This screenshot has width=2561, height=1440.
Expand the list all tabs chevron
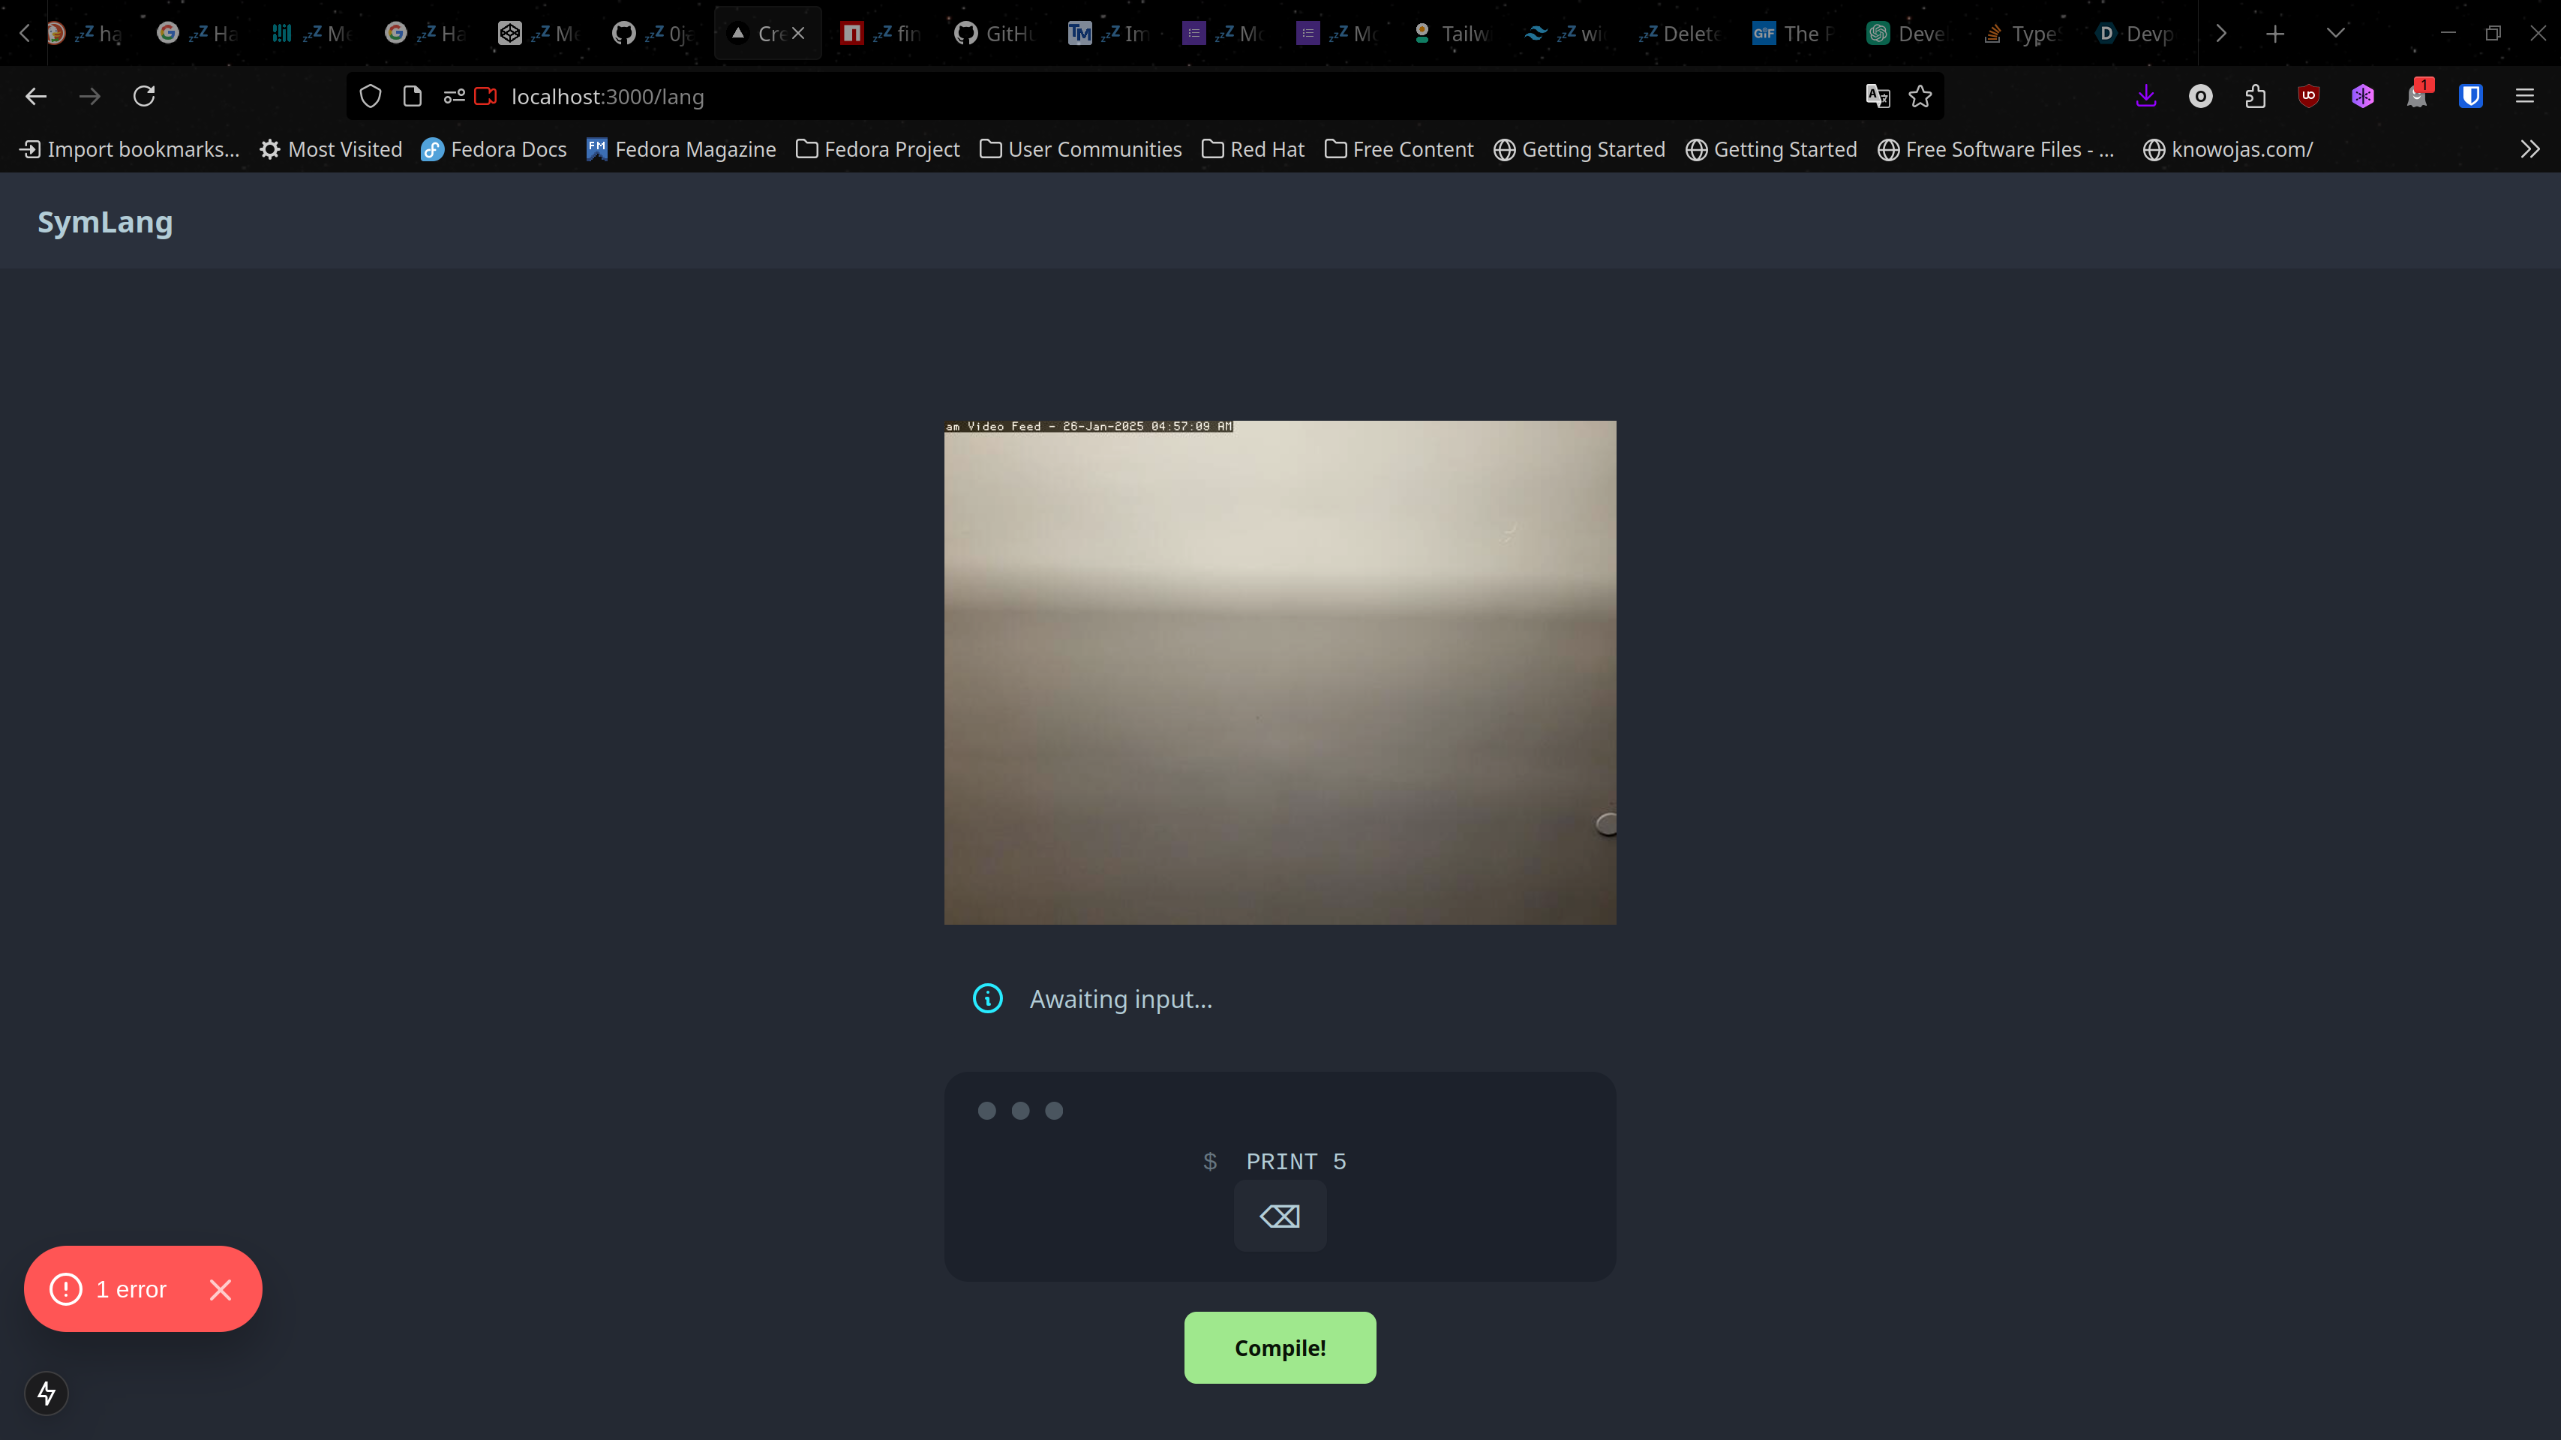[2335, 33]
